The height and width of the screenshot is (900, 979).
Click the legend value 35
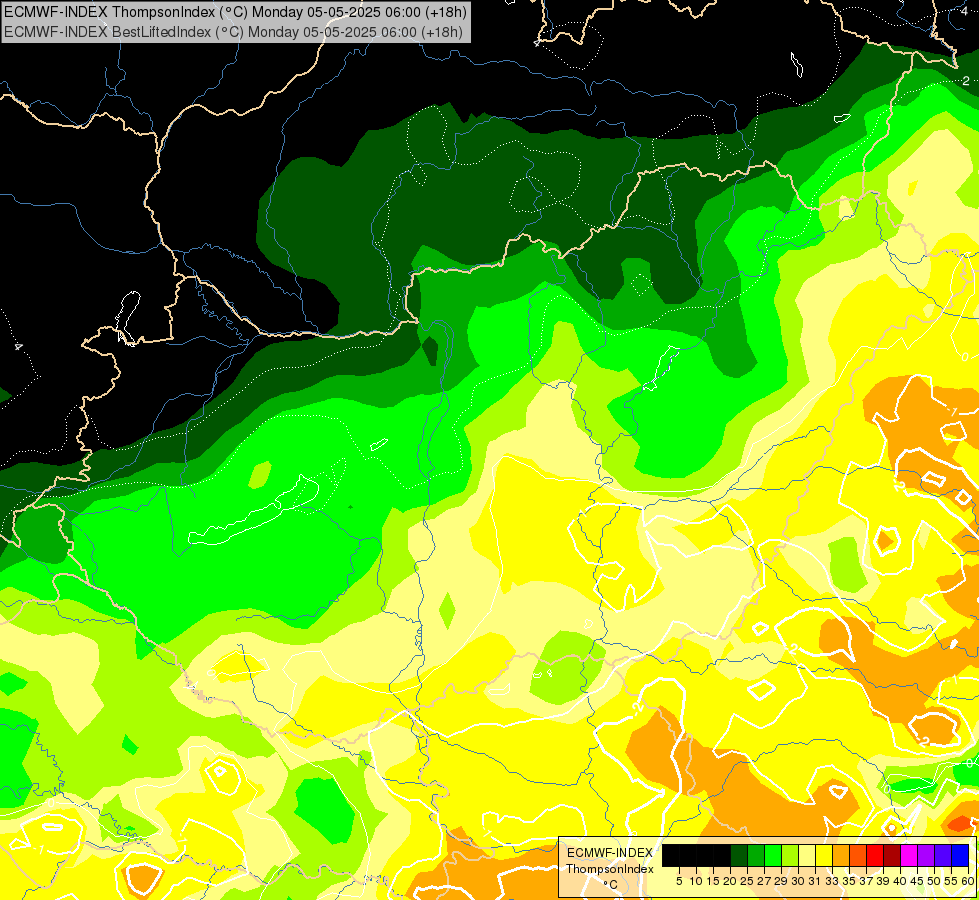(x=849, y=881)
